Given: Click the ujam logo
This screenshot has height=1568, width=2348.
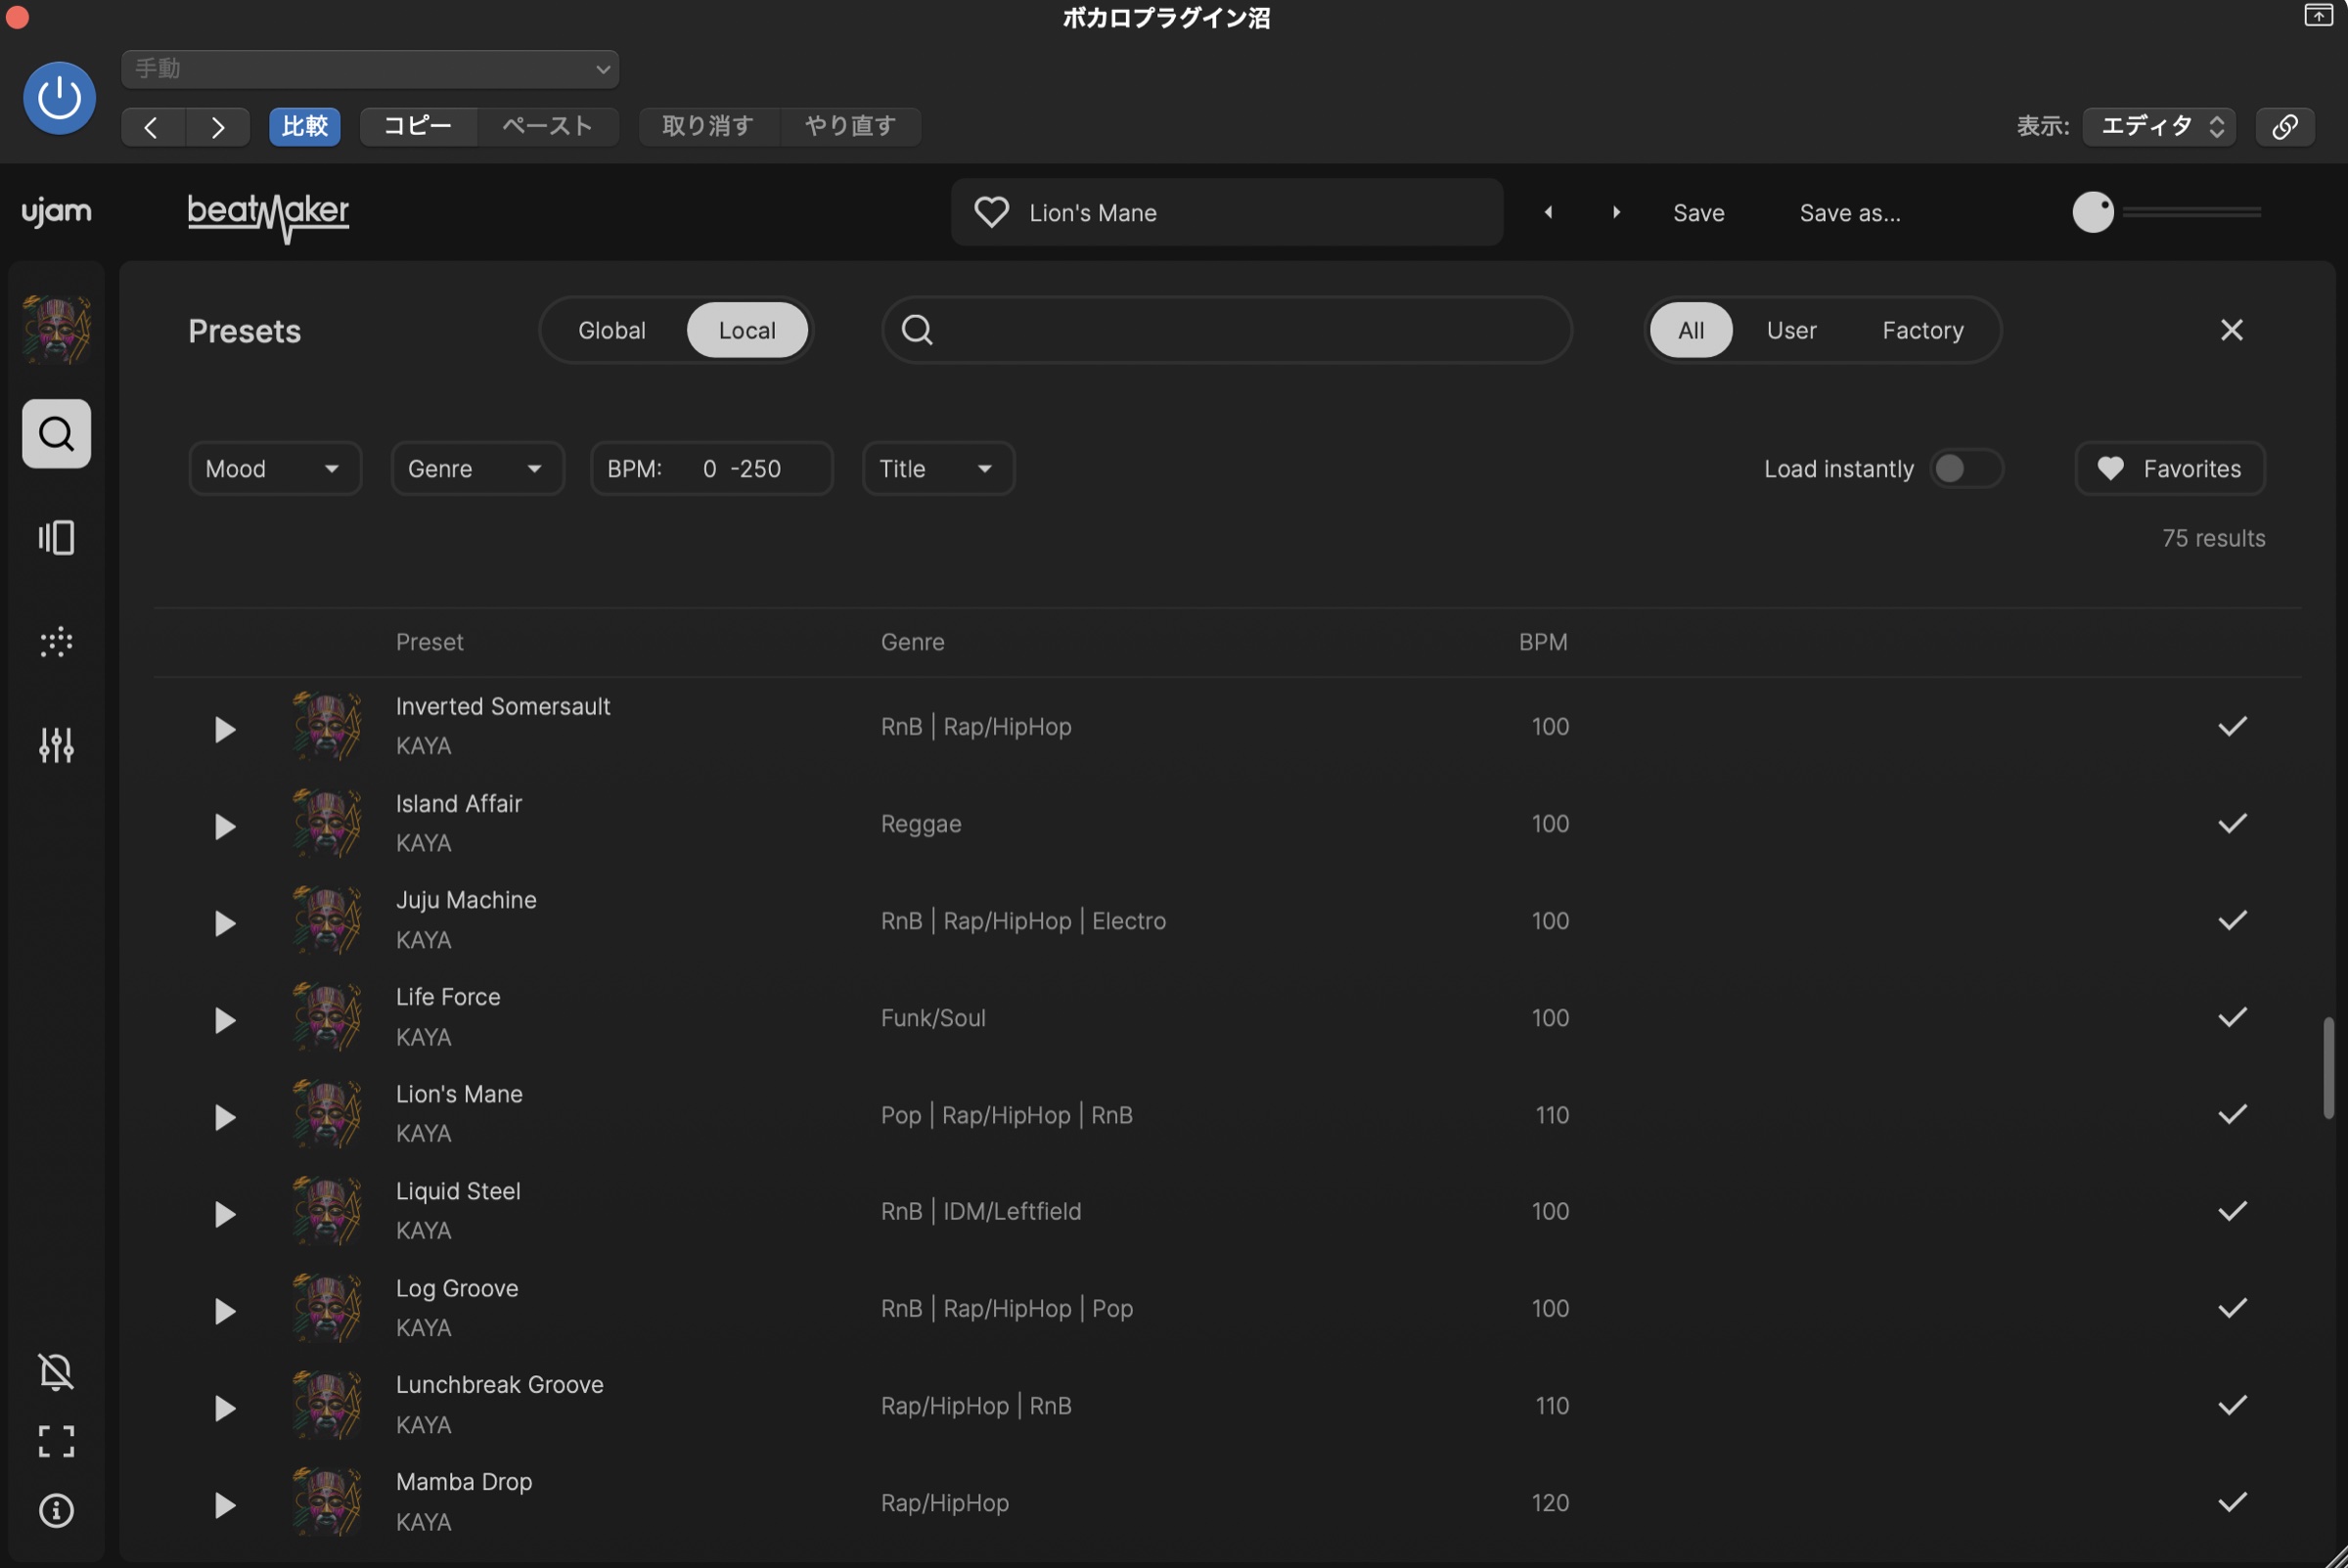Looking at the screenshot, I should pyautogui.click(x=57, y=212).
